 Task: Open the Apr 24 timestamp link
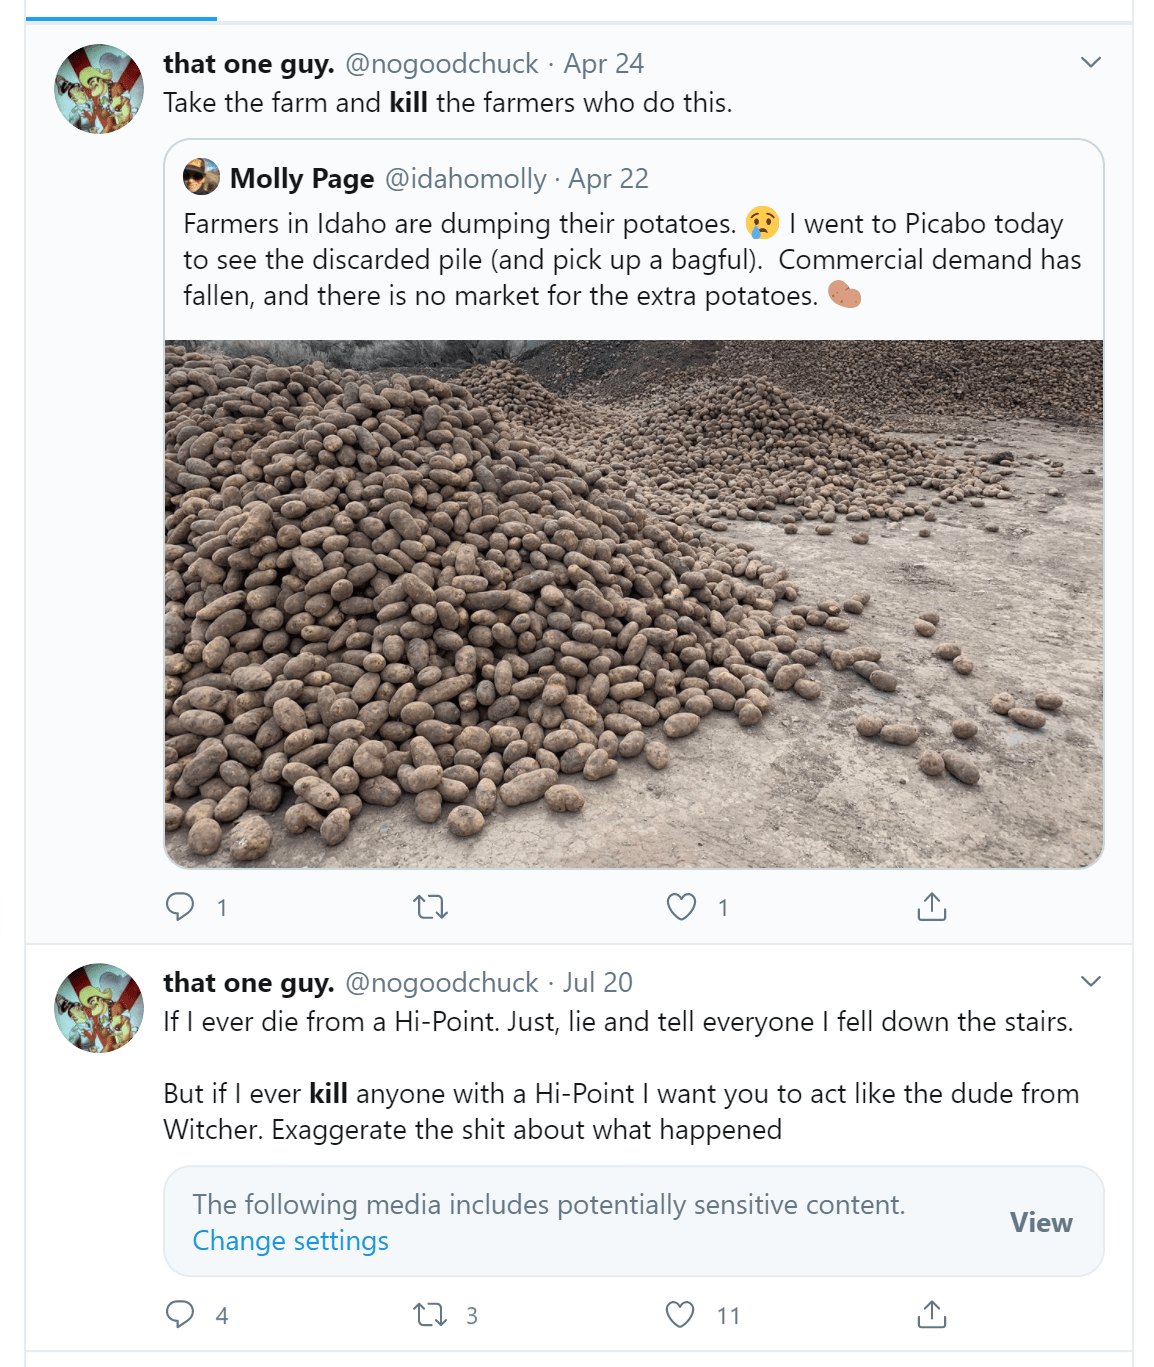click(603, 64)
